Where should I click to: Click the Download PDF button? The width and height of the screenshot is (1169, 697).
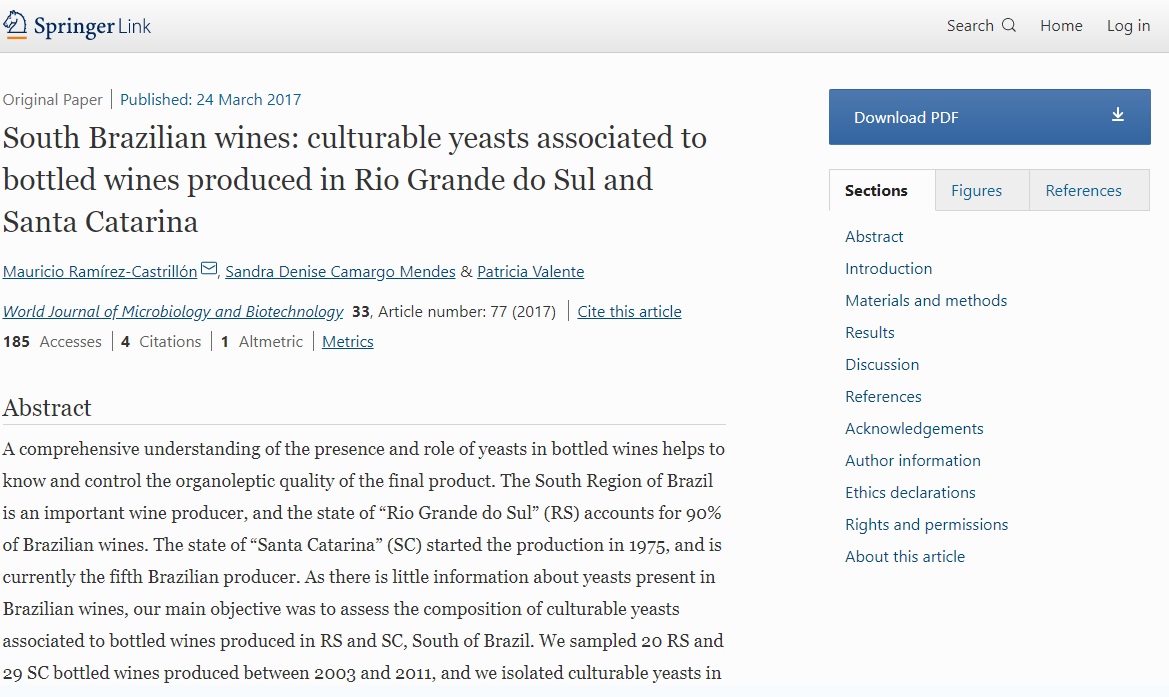[989, 117]
